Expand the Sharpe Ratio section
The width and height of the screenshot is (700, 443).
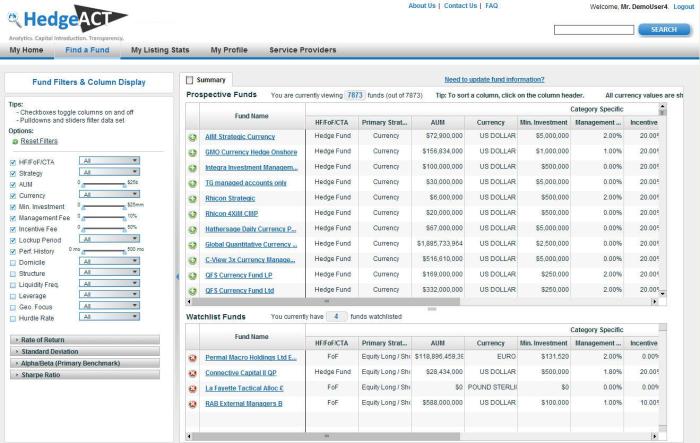[84, 375]
